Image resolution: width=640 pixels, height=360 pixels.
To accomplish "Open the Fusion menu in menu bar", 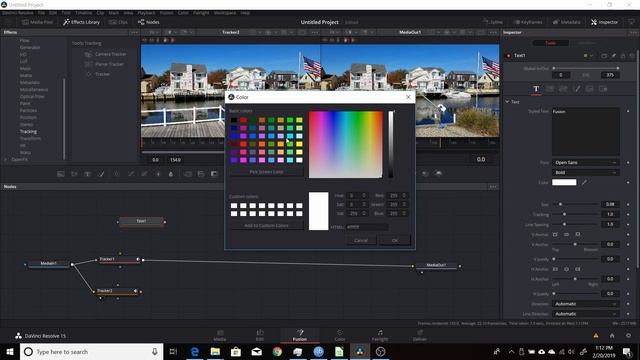I will pos(166,13).
